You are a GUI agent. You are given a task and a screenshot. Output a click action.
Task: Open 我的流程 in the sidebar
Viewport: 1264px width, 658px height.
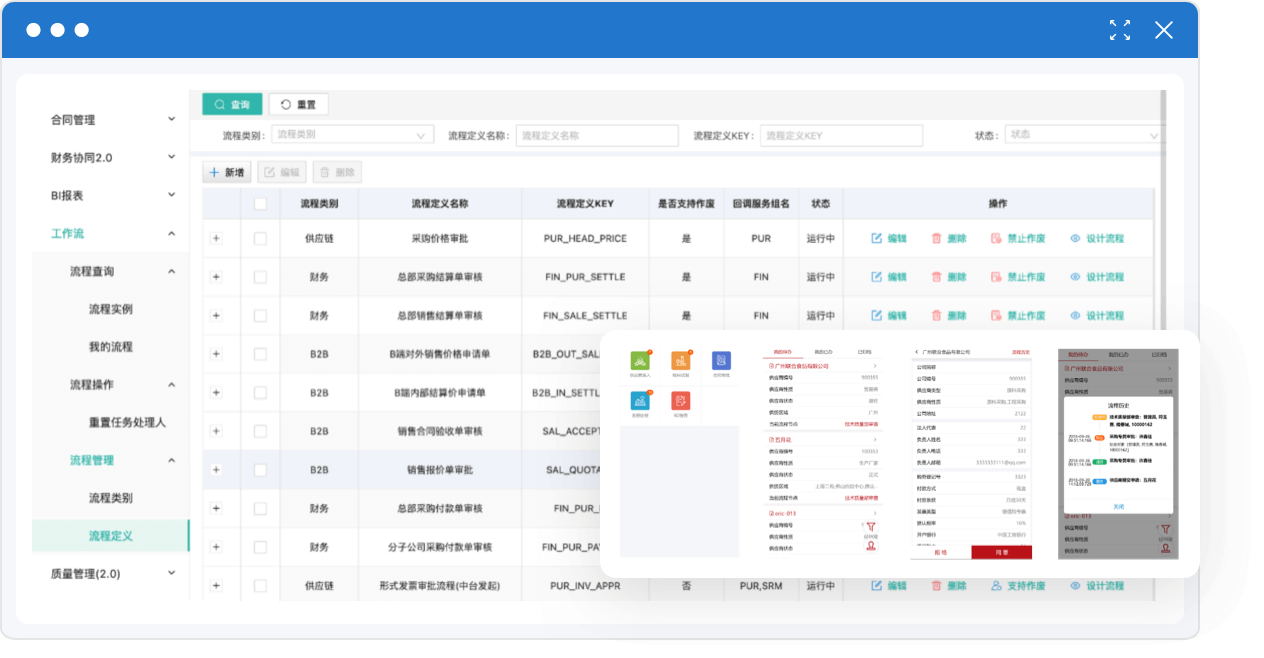click(x=110, y=347)
